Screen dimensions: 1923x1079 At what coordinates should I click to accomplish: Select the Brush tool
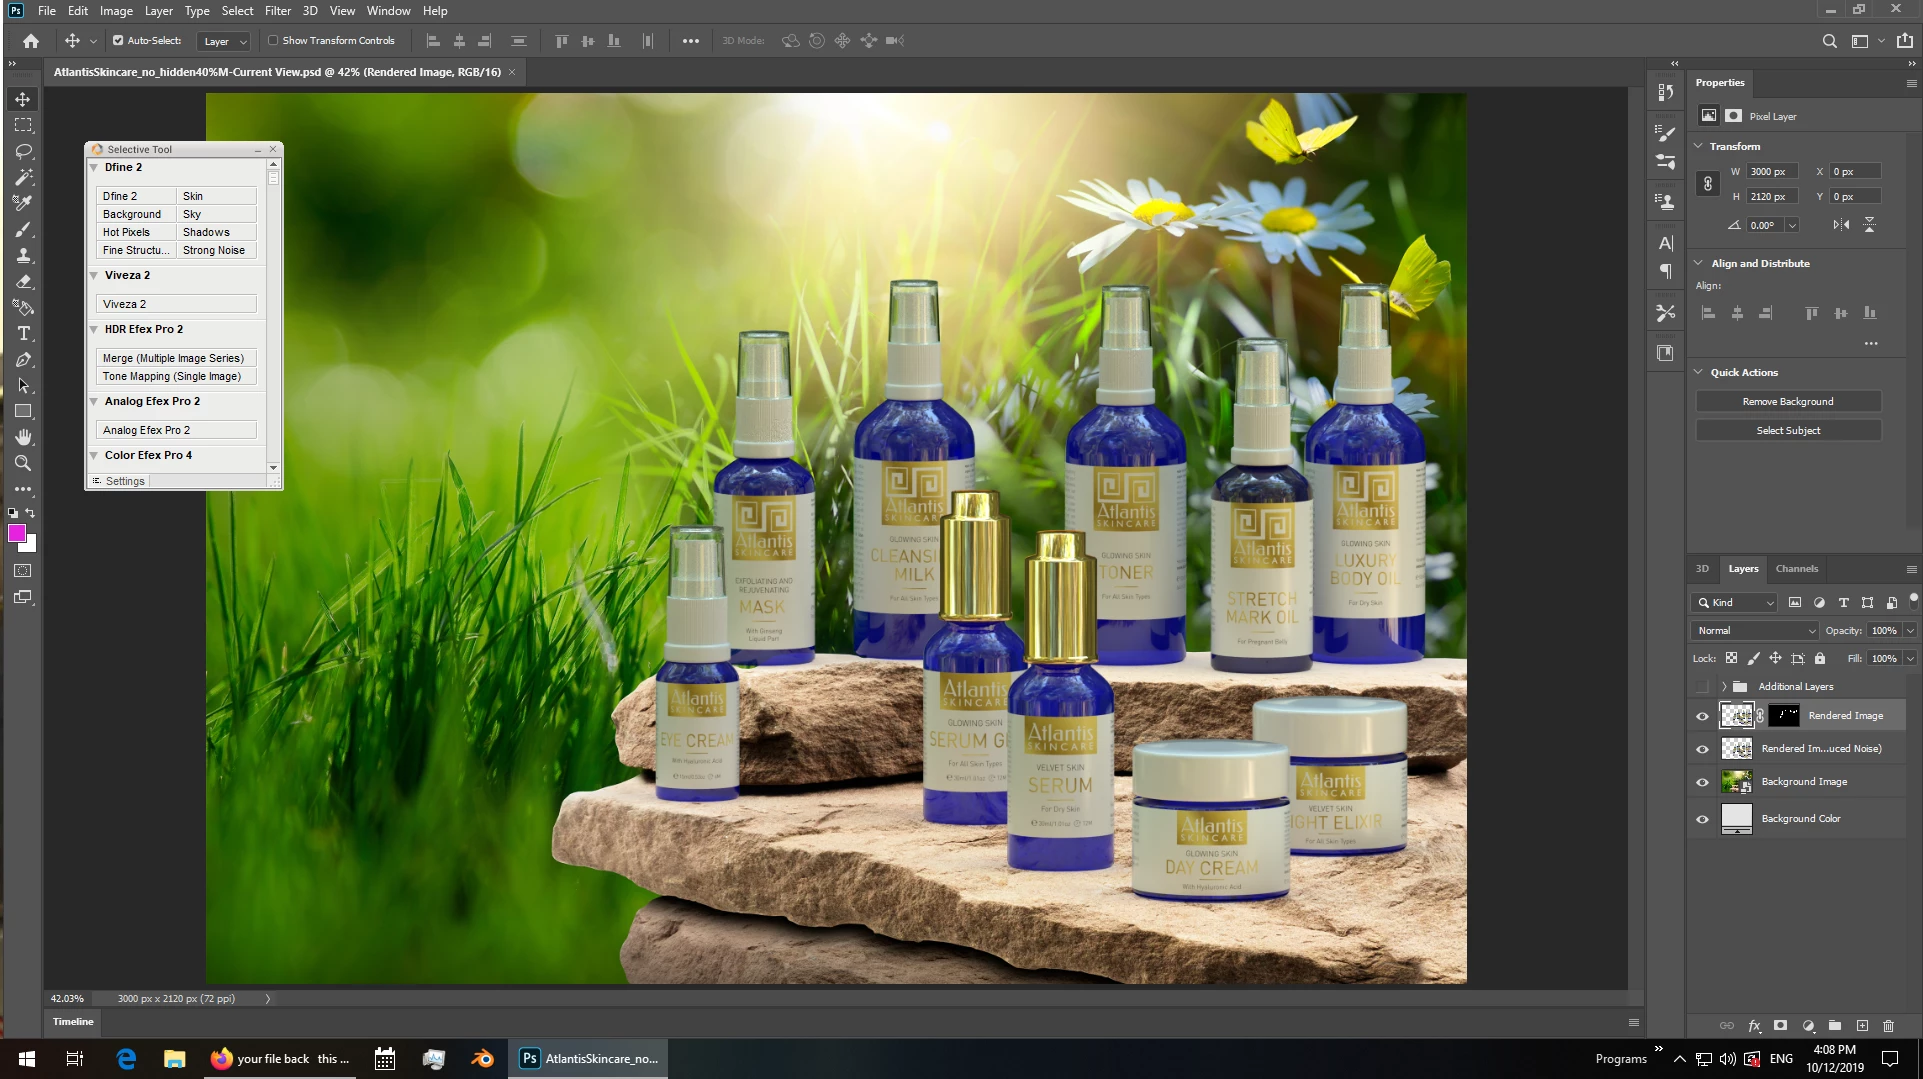22,229
